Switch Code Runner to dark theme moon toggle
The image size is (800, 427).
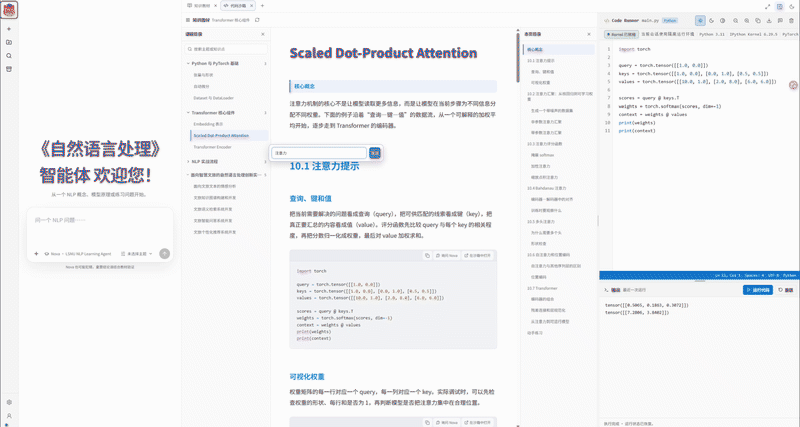point(711,21)
